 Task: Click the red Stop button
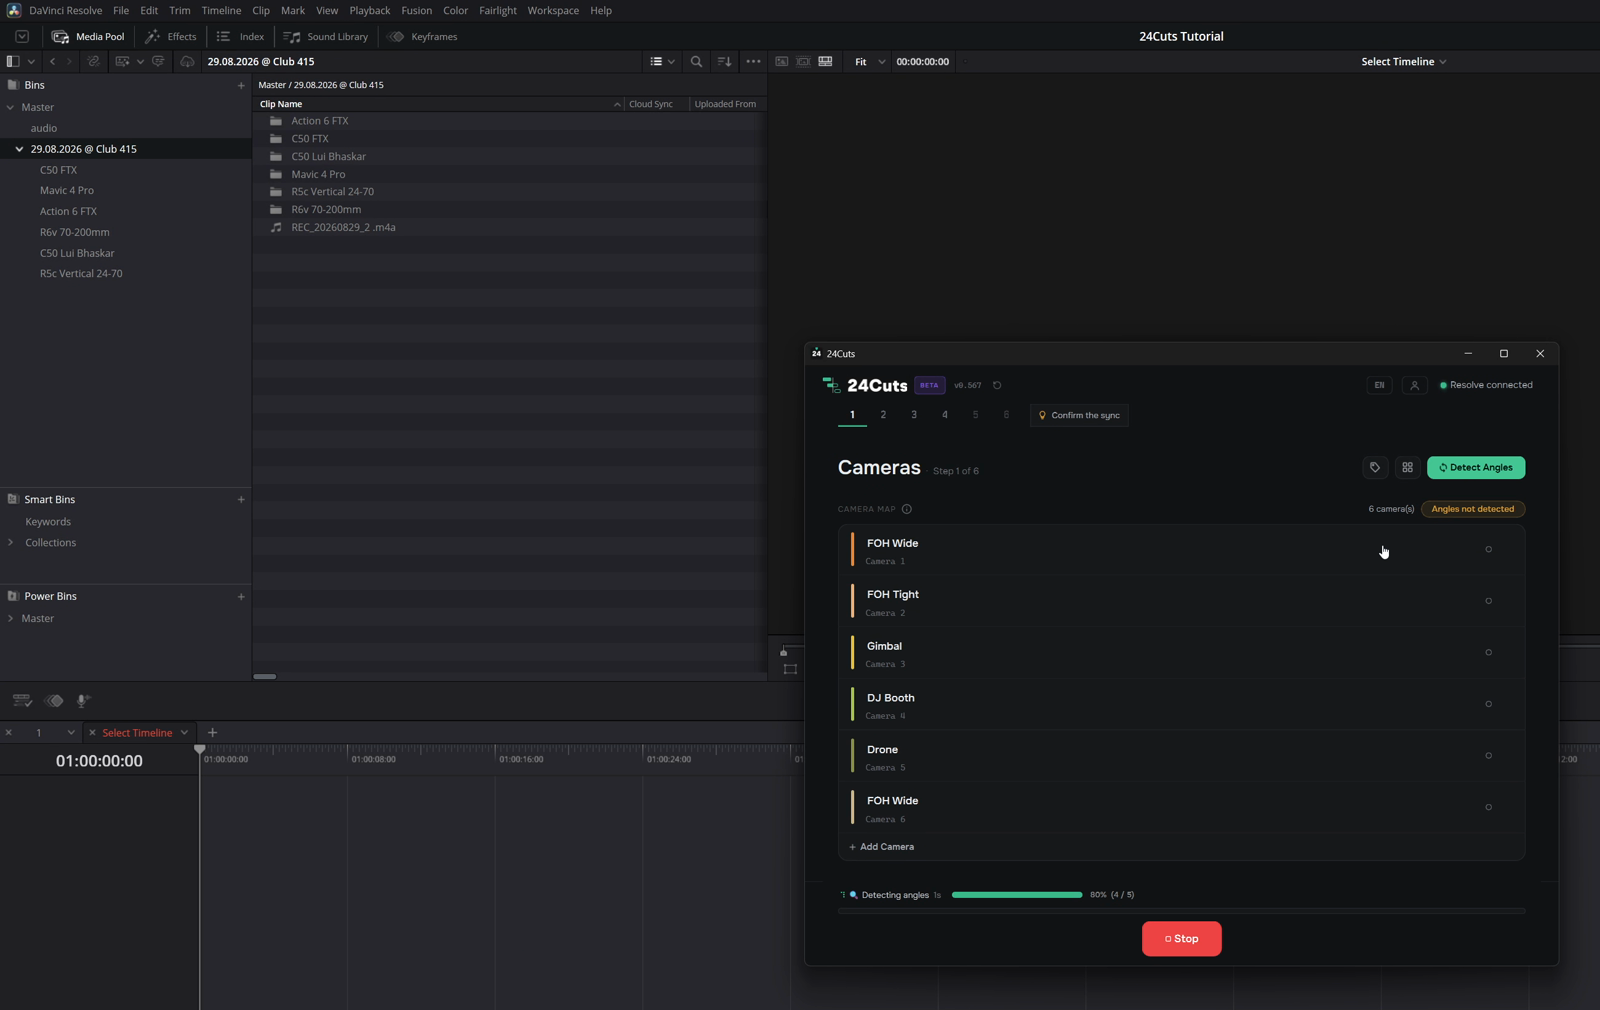[x=1181, y=939]
